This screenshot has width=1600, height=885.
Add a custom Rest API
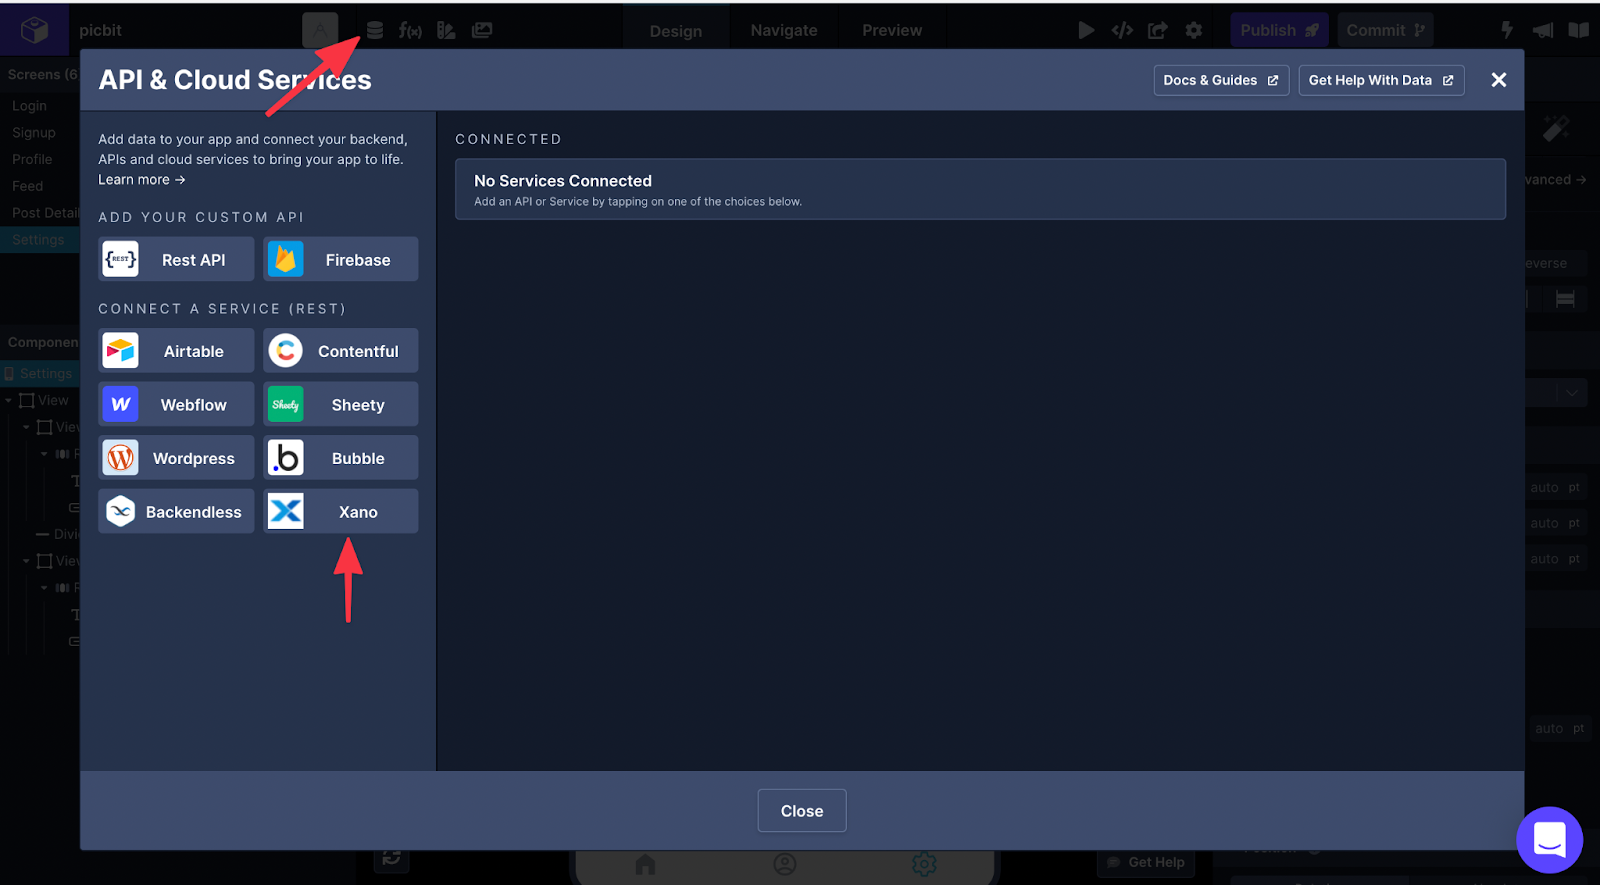click(176, 260)
